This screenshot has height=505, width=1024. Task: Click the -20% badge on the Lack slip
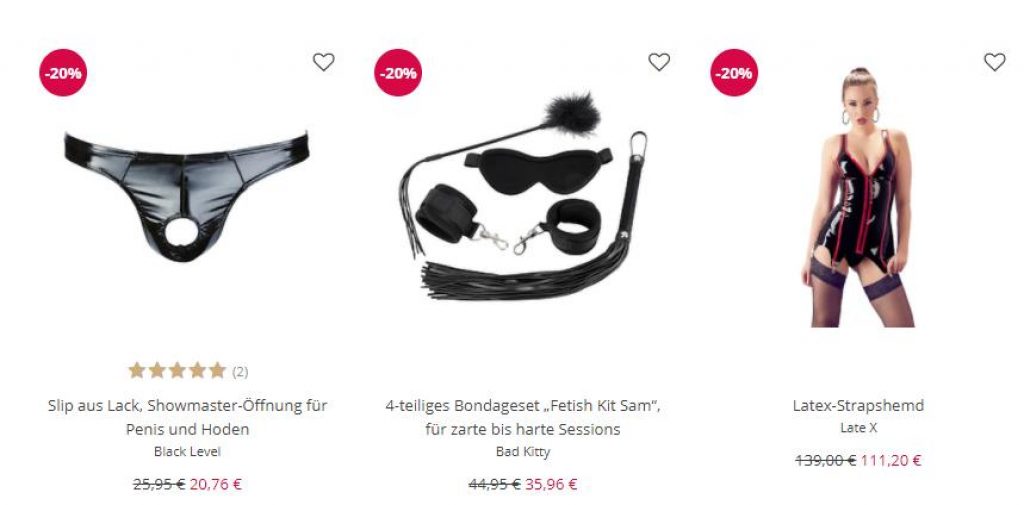63,73
